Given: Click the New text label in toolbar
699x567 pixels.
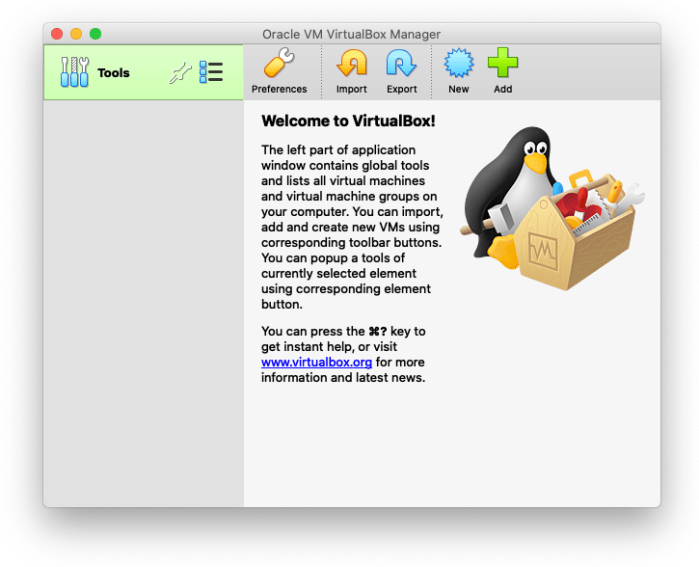Looking at the screenshot, I should coord(458,89).
